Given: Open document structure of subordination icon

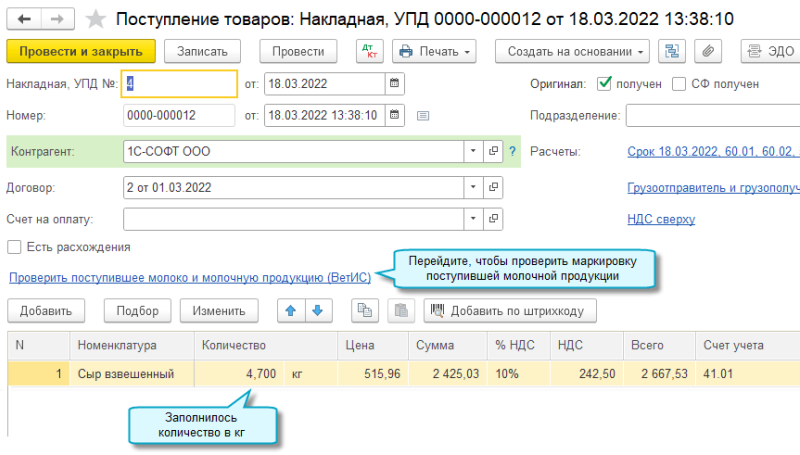Looking at the screenshot, I should click(x=671, y=52).
